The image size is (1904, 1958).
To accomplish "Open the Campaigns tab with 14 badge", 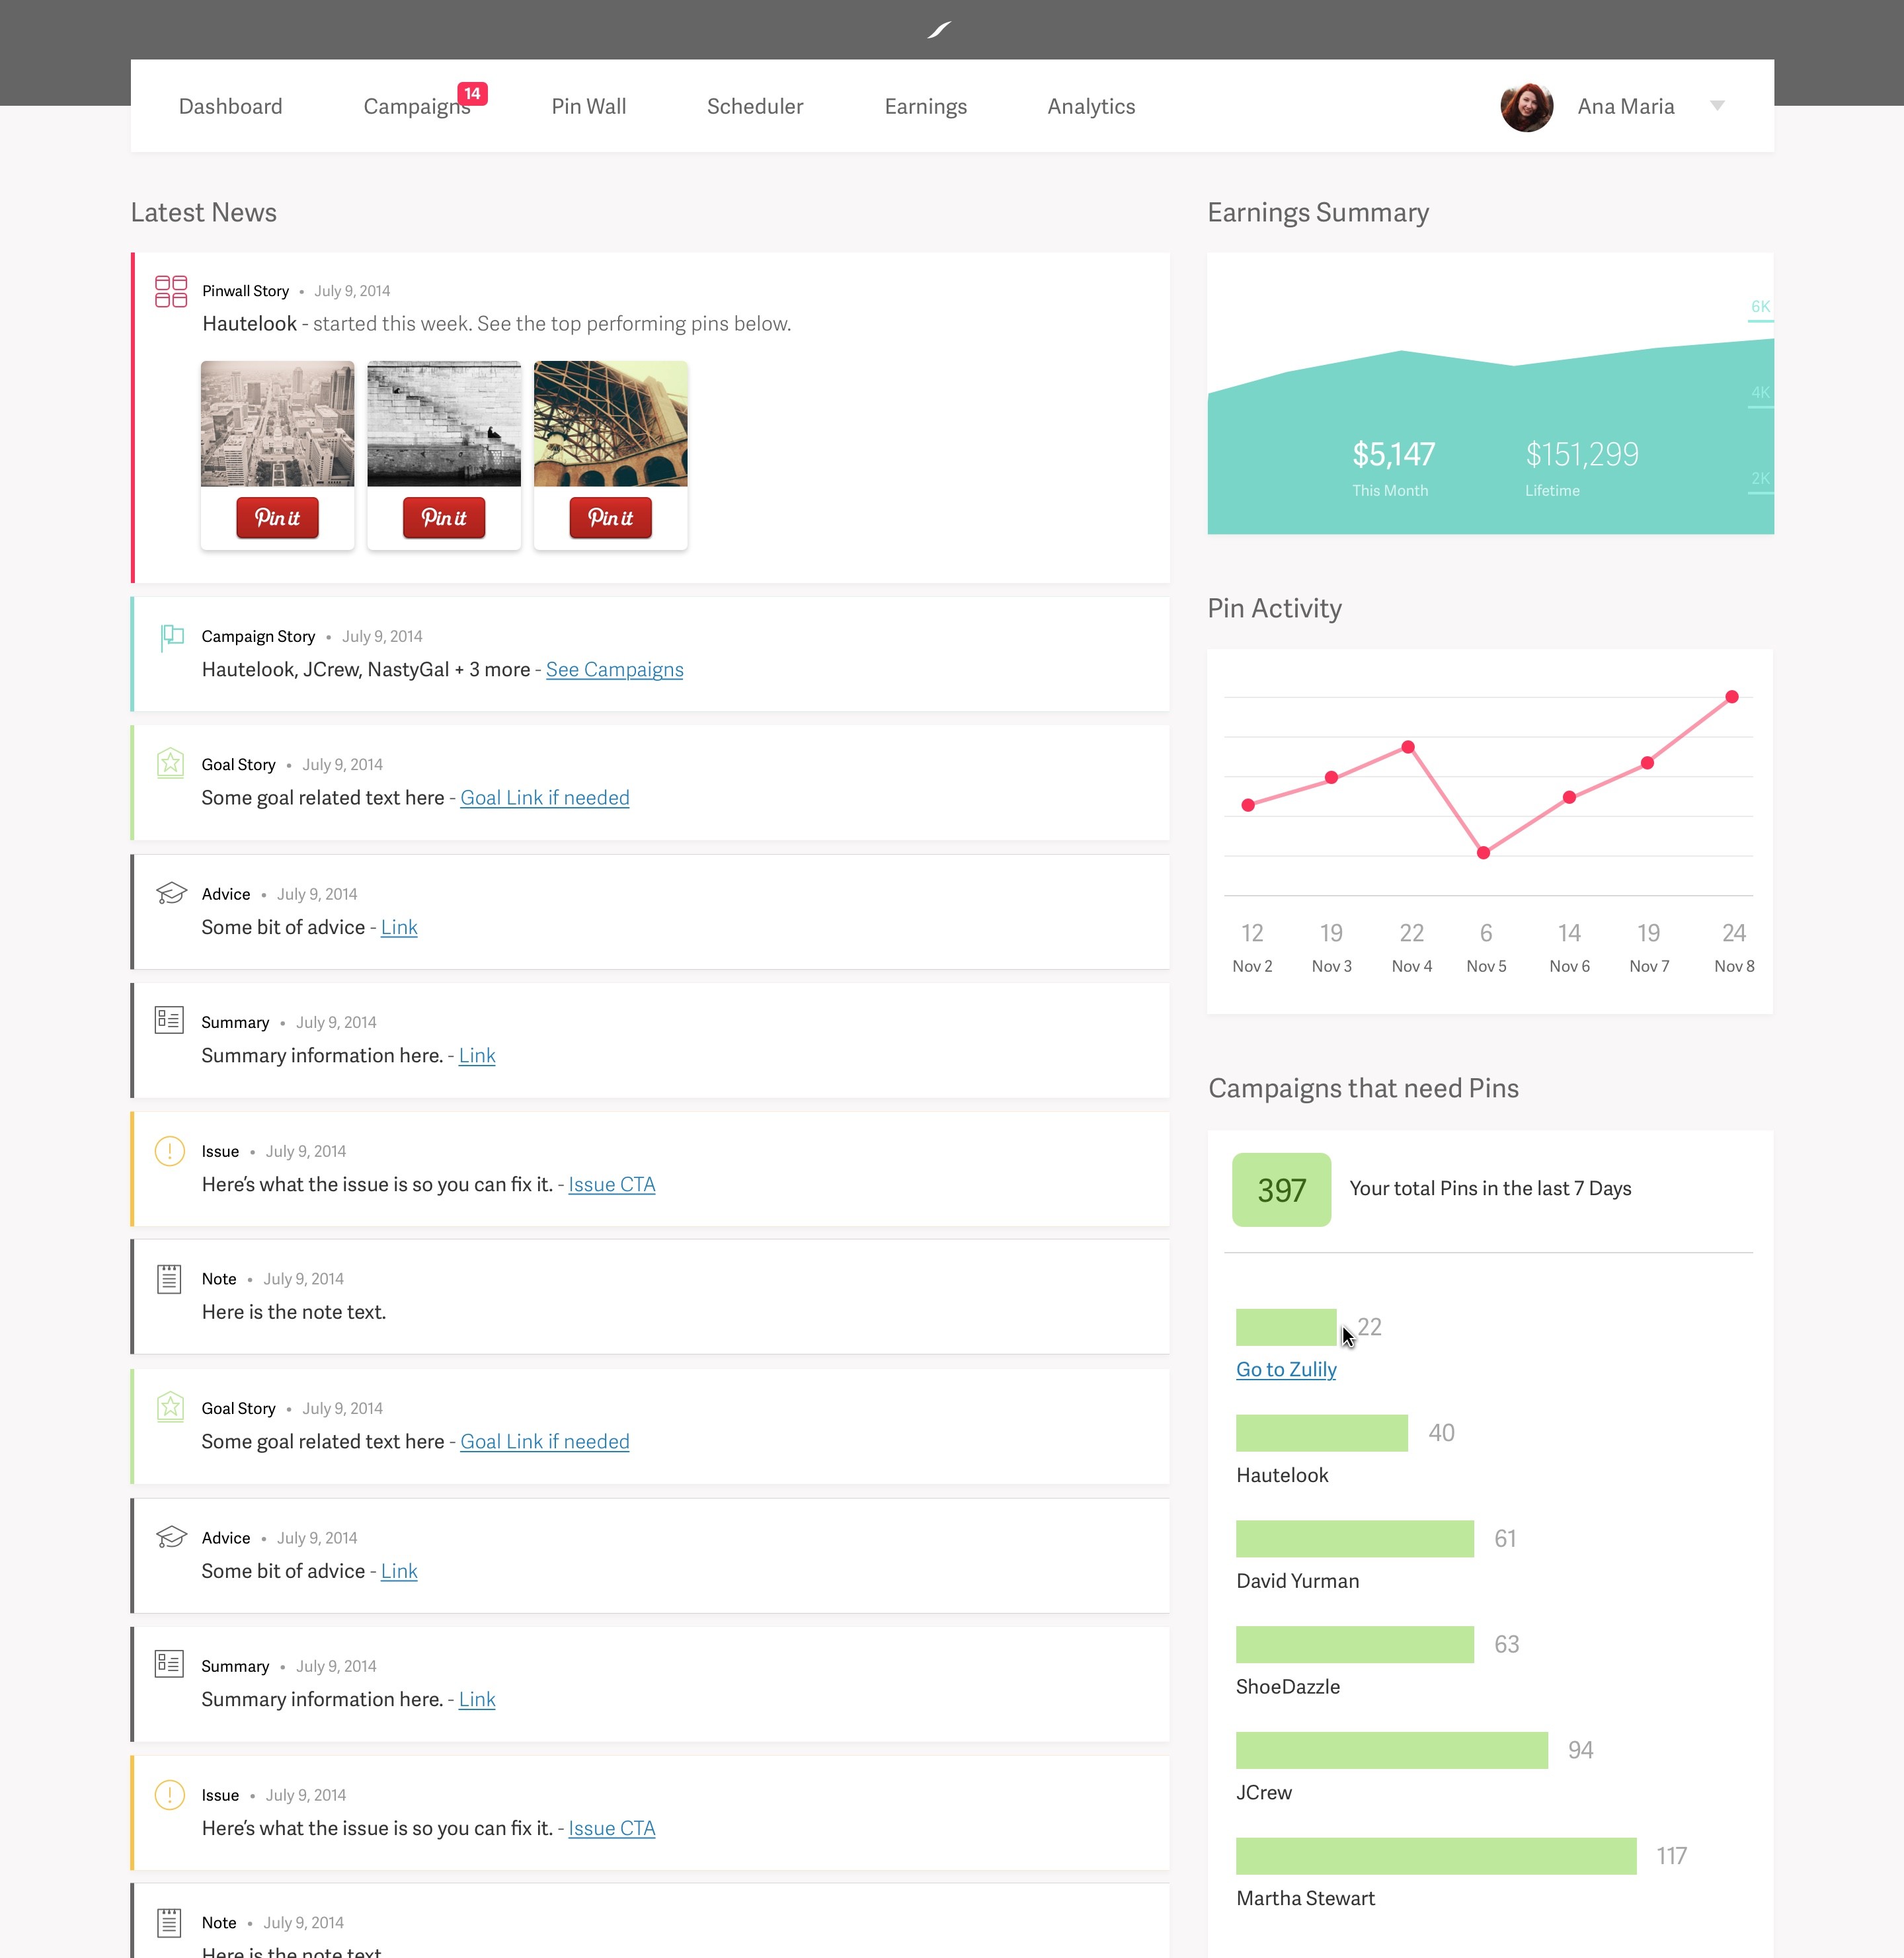I will [x=417, y=106].
